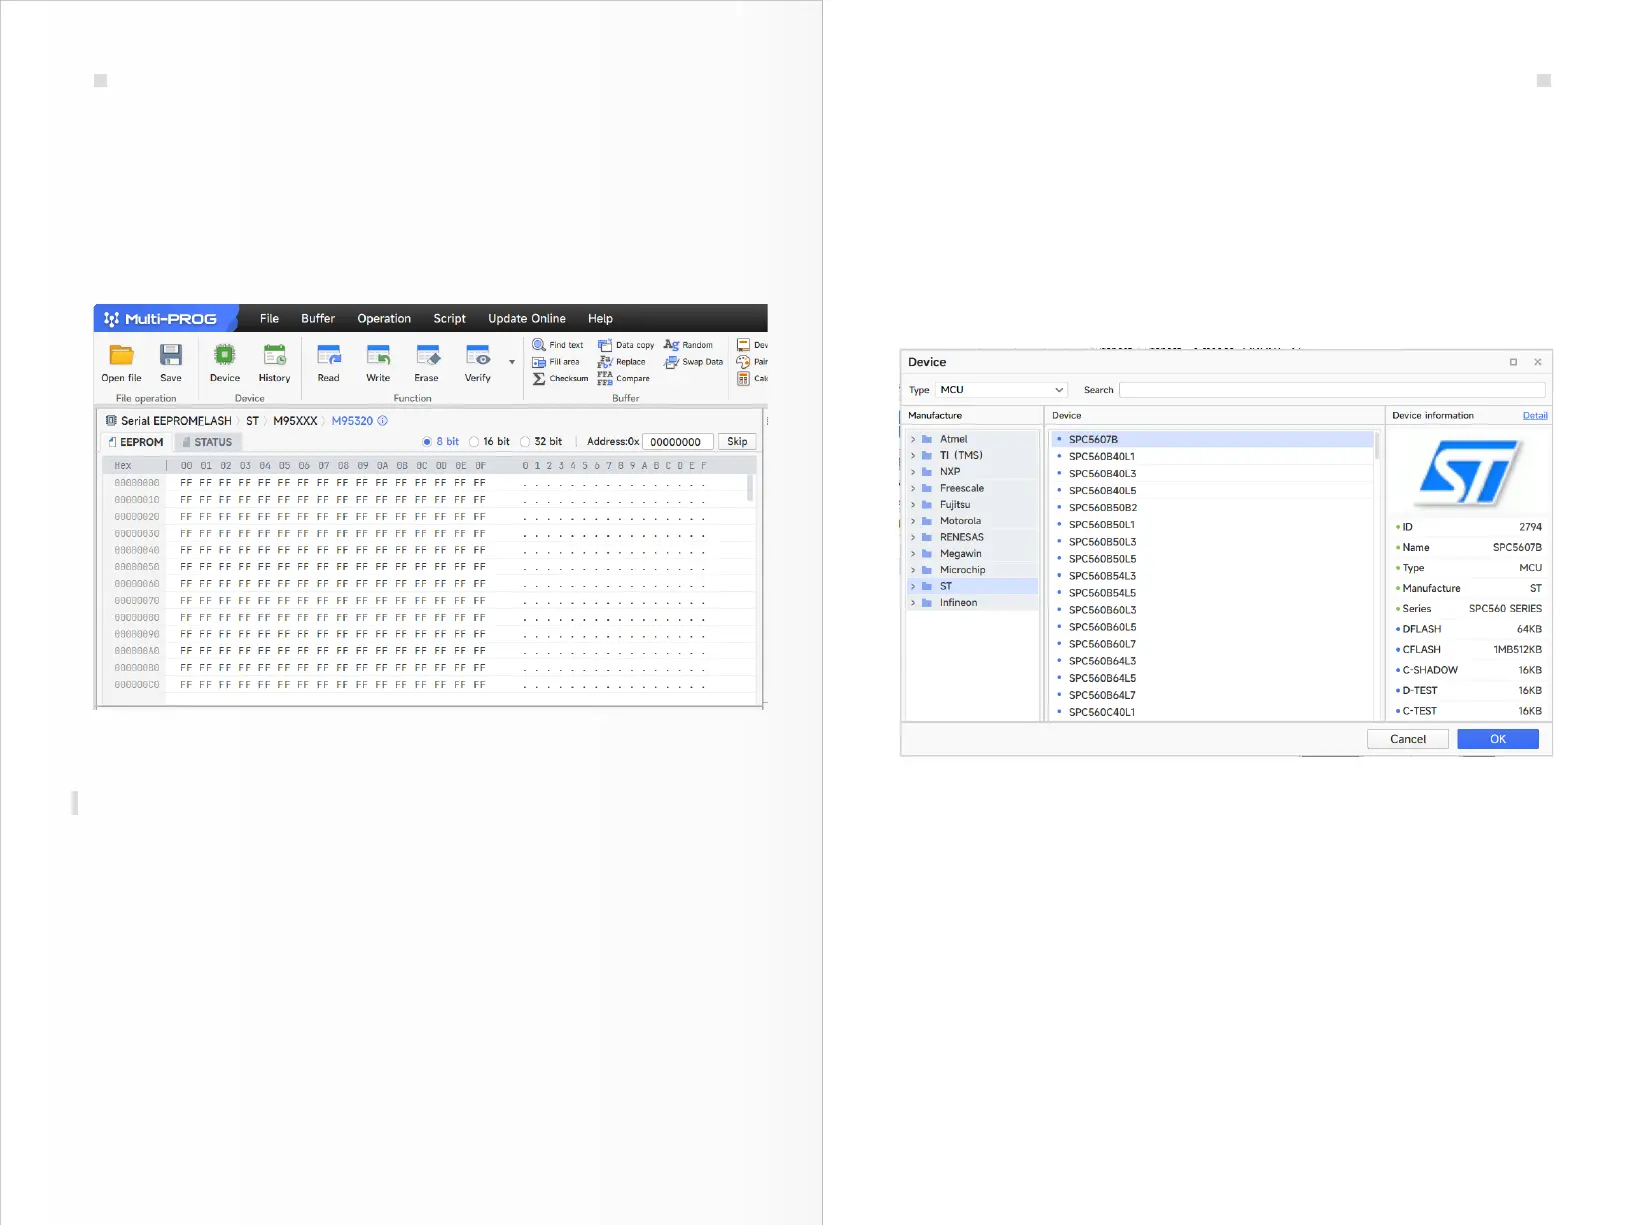Click the Search field in Device dialog
Screen dimensions: 1644x1225
coord(1332,390)
